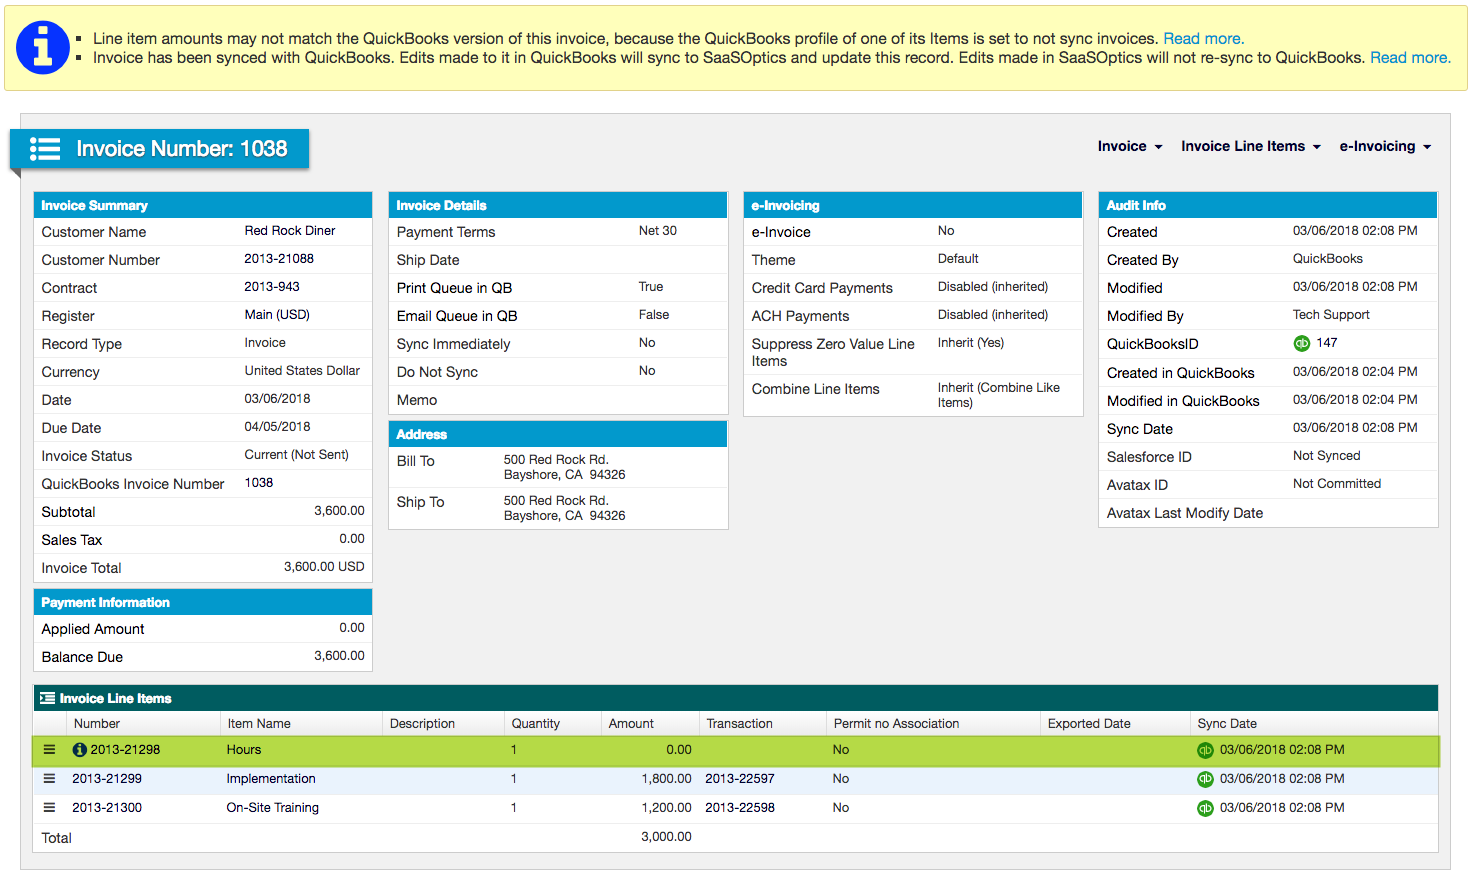The width and height of the screenshot is (1473, 880).
Task: Sort line items by Item Name column
Action: point(259,723)
